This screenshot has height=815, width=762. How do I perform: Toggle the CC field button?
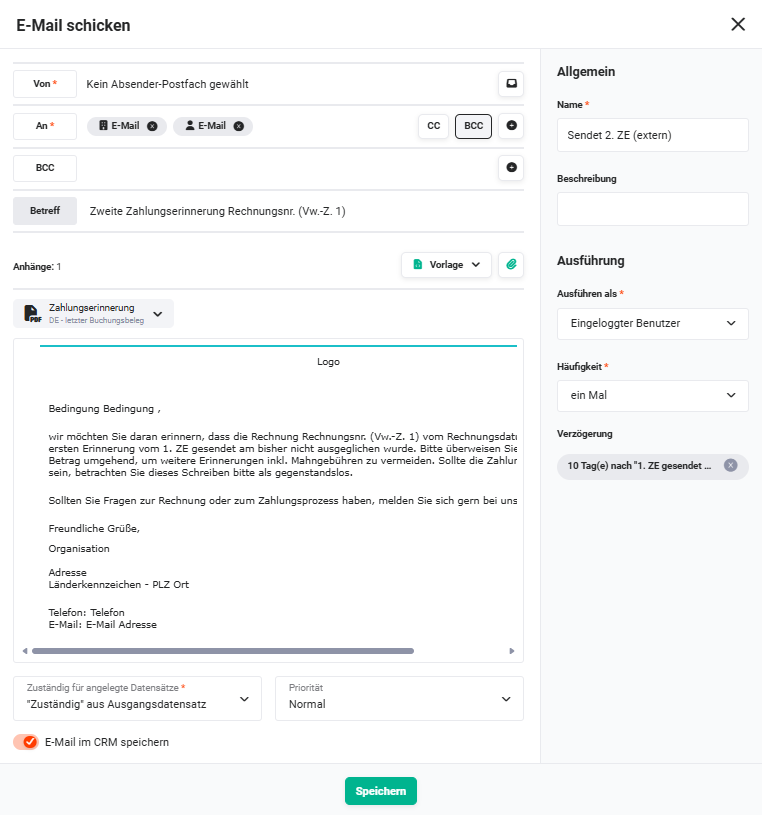433,126
